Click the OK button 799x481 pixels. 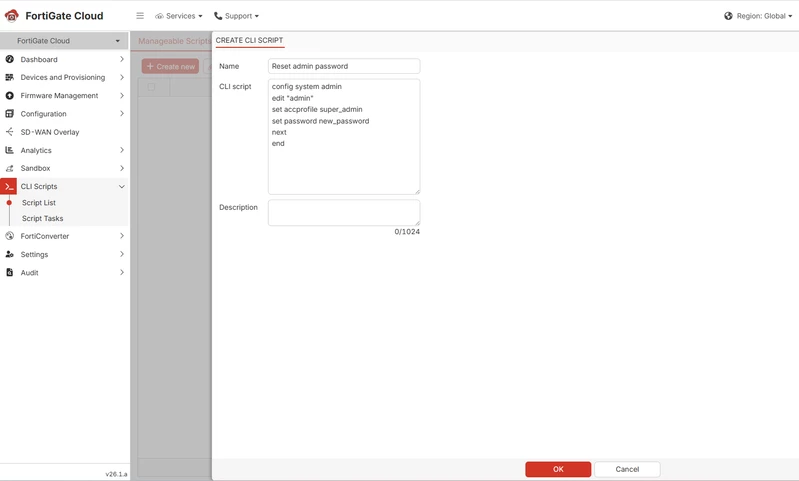pyautogui.click(x=558, y=469)
